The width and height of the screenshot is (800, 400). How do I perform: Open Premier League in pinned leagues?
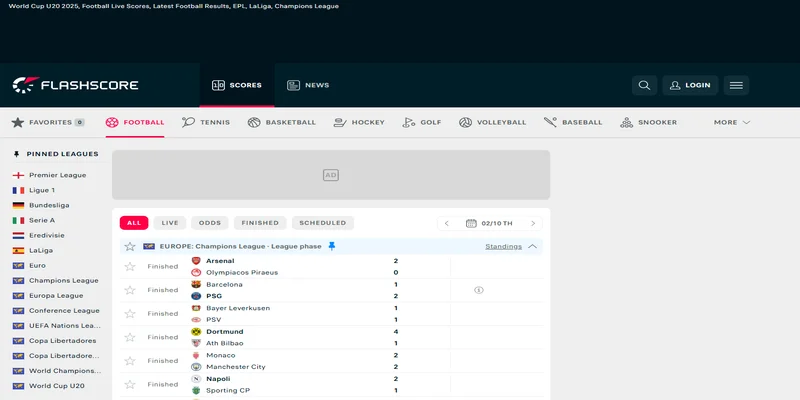(57, 175)
